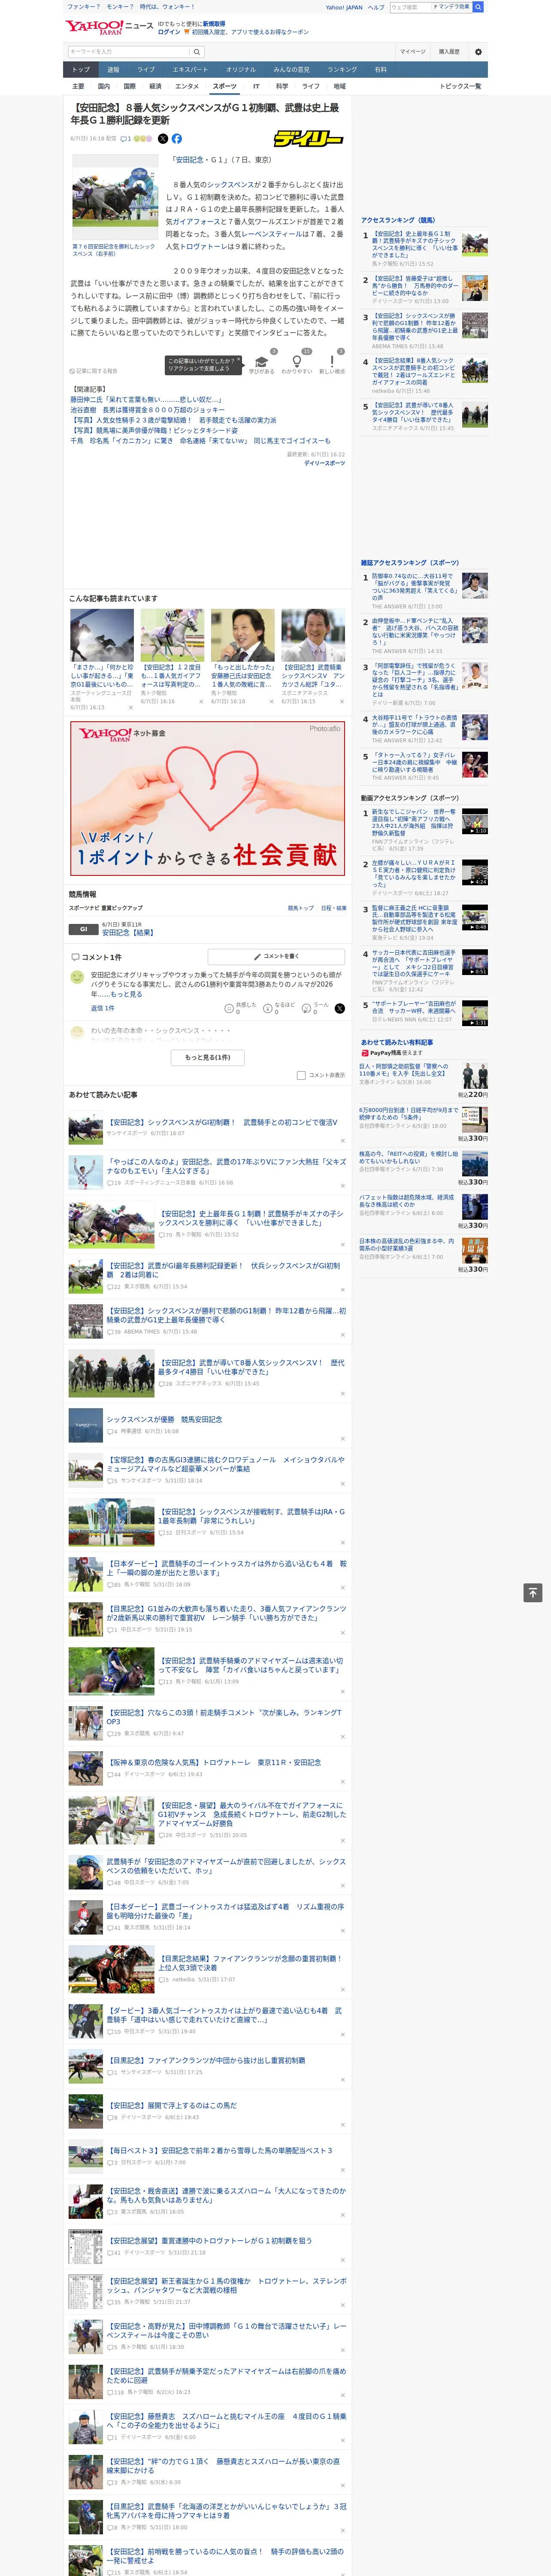The image size is (551, 2576).
Task: Click the blue web search button
Action: [x=478, y=7]
